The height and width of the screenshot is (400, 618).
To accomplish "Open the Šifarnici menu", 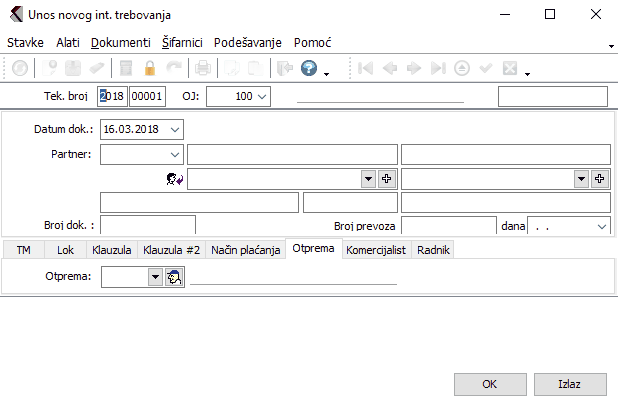I will click(x=182, y=43).
